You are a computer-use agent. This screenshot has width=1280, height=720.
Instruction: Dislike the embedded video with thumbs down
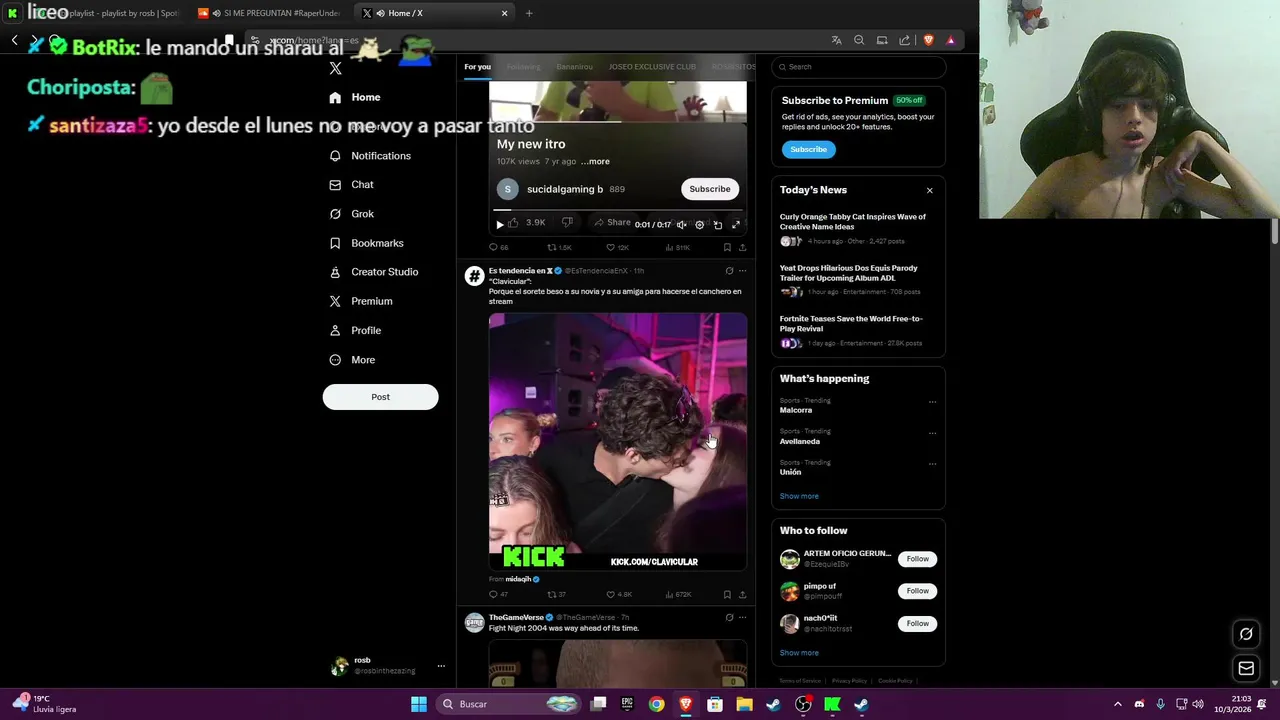(566, 223)
